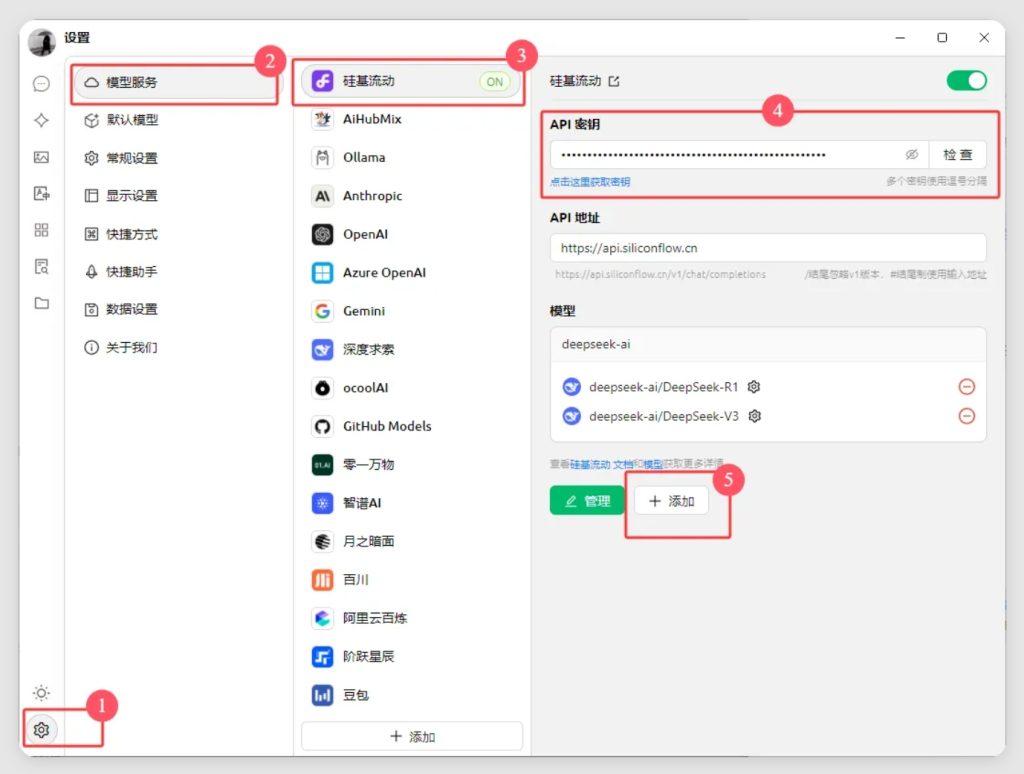Open 显示设置 section
1024x774 pixels.
coord(175,196)
